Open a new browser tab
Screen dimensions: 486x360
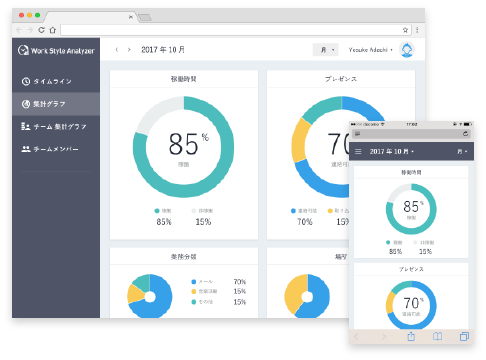pyautogui.click(x=145, y=17)
